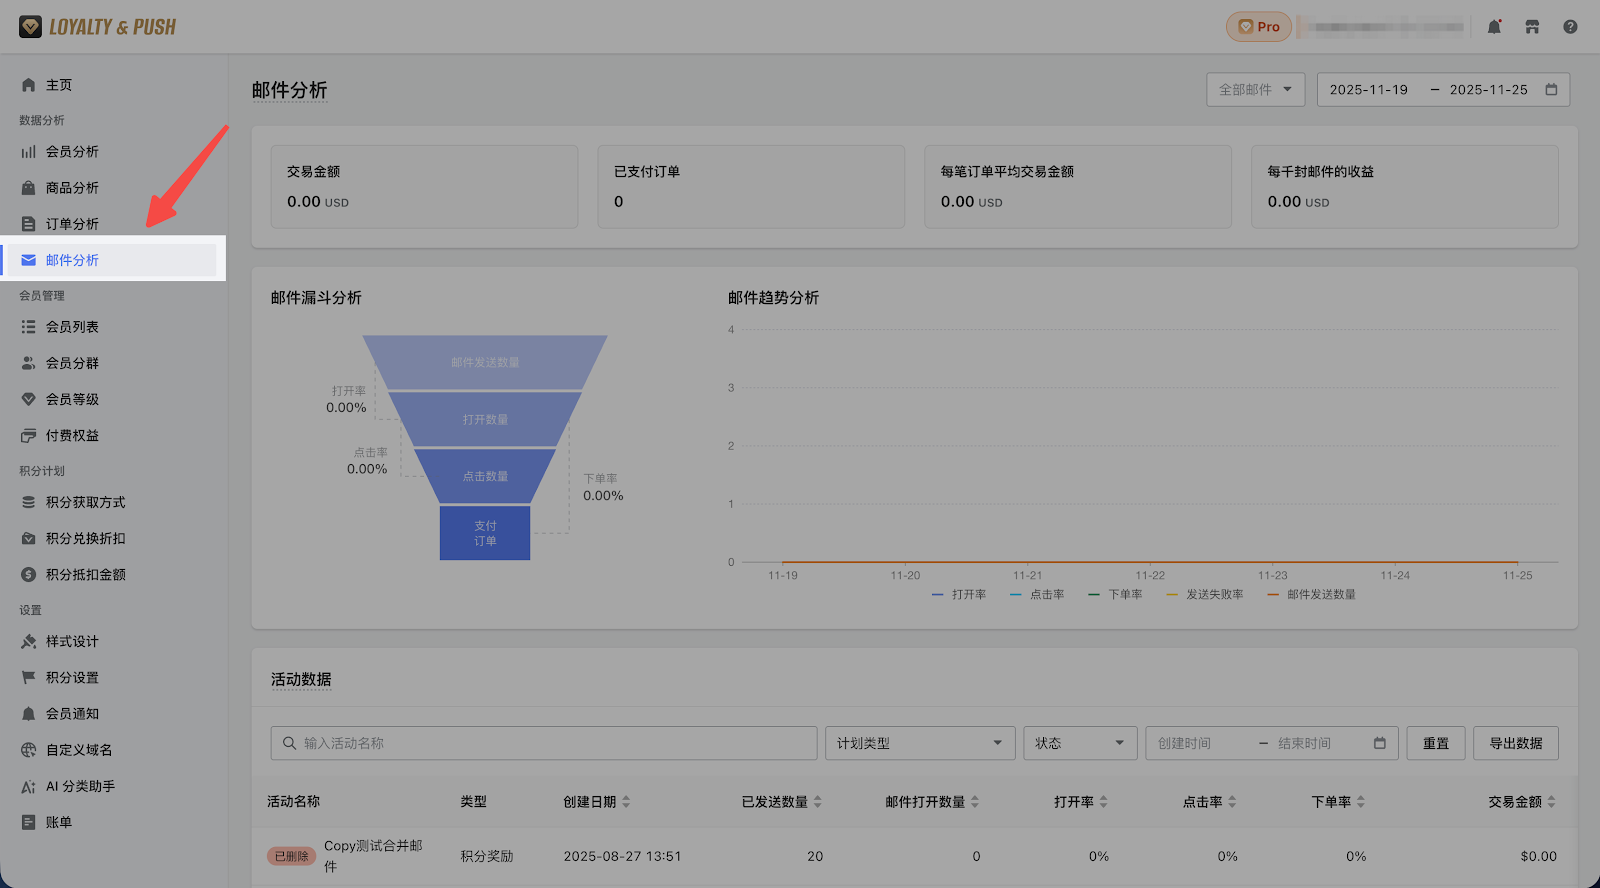The height and width of the screenshot is (888, 1600).
Task: Click the 输入活动名称 search field
Action: (544, 743)
